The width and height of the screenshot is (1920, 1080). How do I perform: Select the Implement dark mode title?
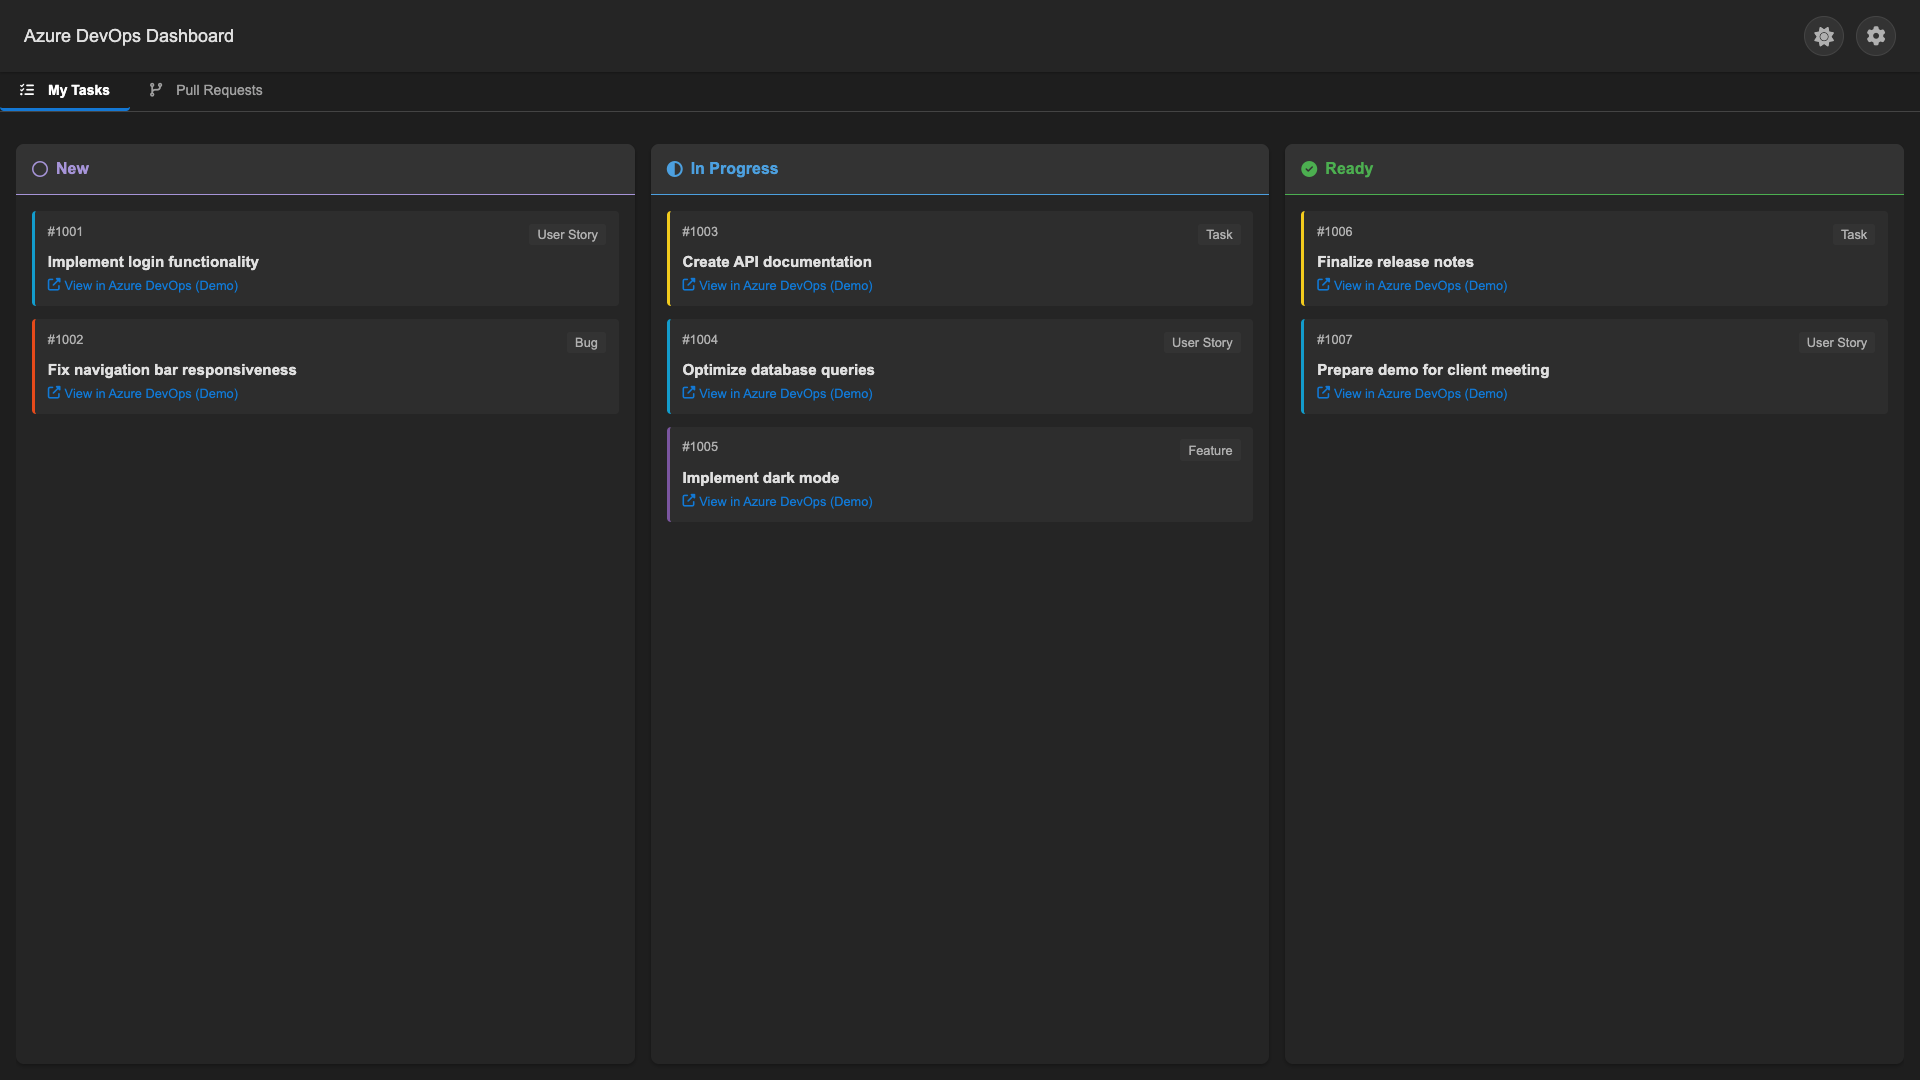pos(761,478)
